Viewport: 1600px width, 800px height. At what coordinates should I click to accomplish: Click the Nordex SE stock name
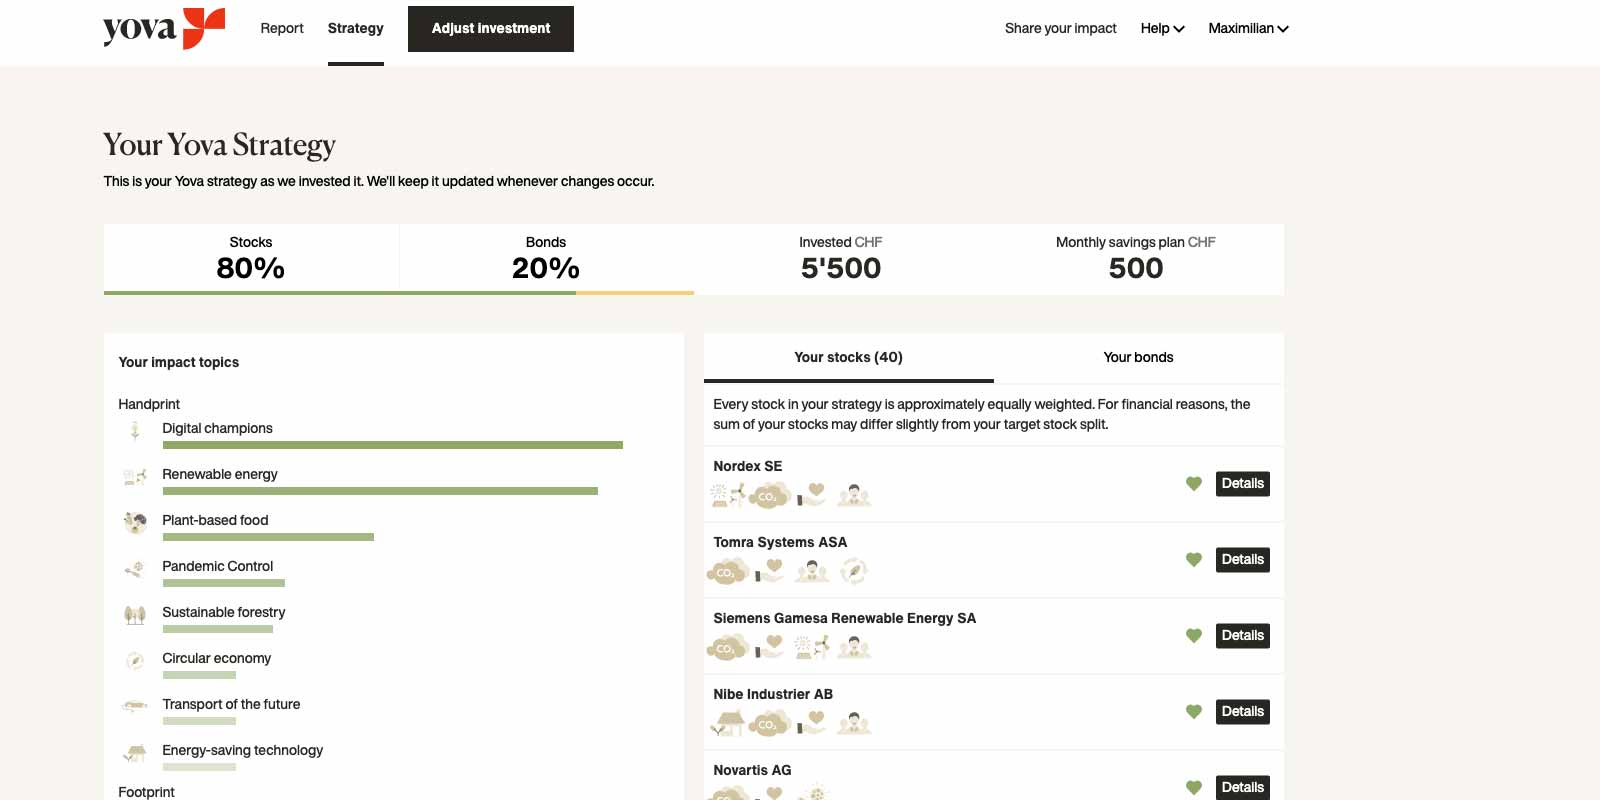point(748,466)
